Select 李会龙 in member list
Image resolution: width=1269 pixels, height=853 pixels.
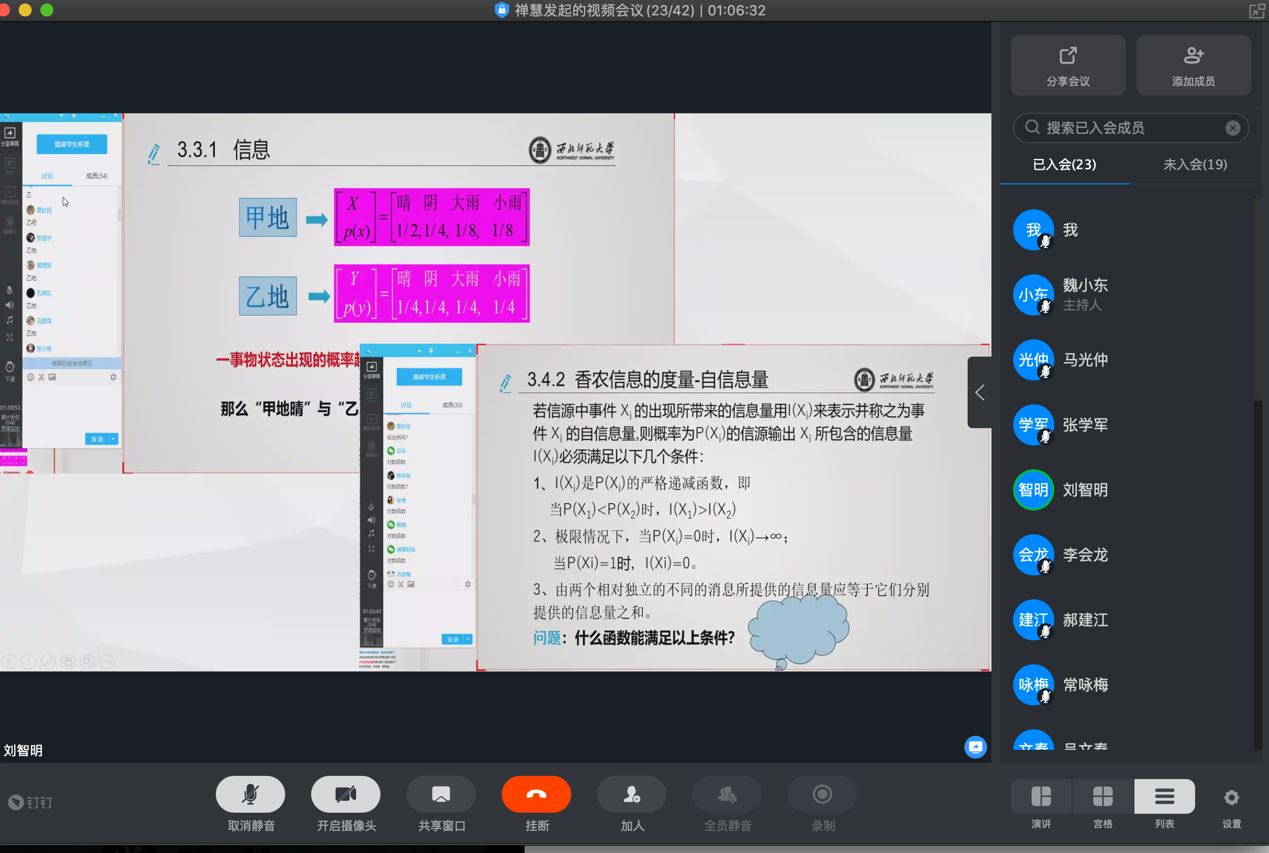pyautogui.click(x=1126, y=555)
